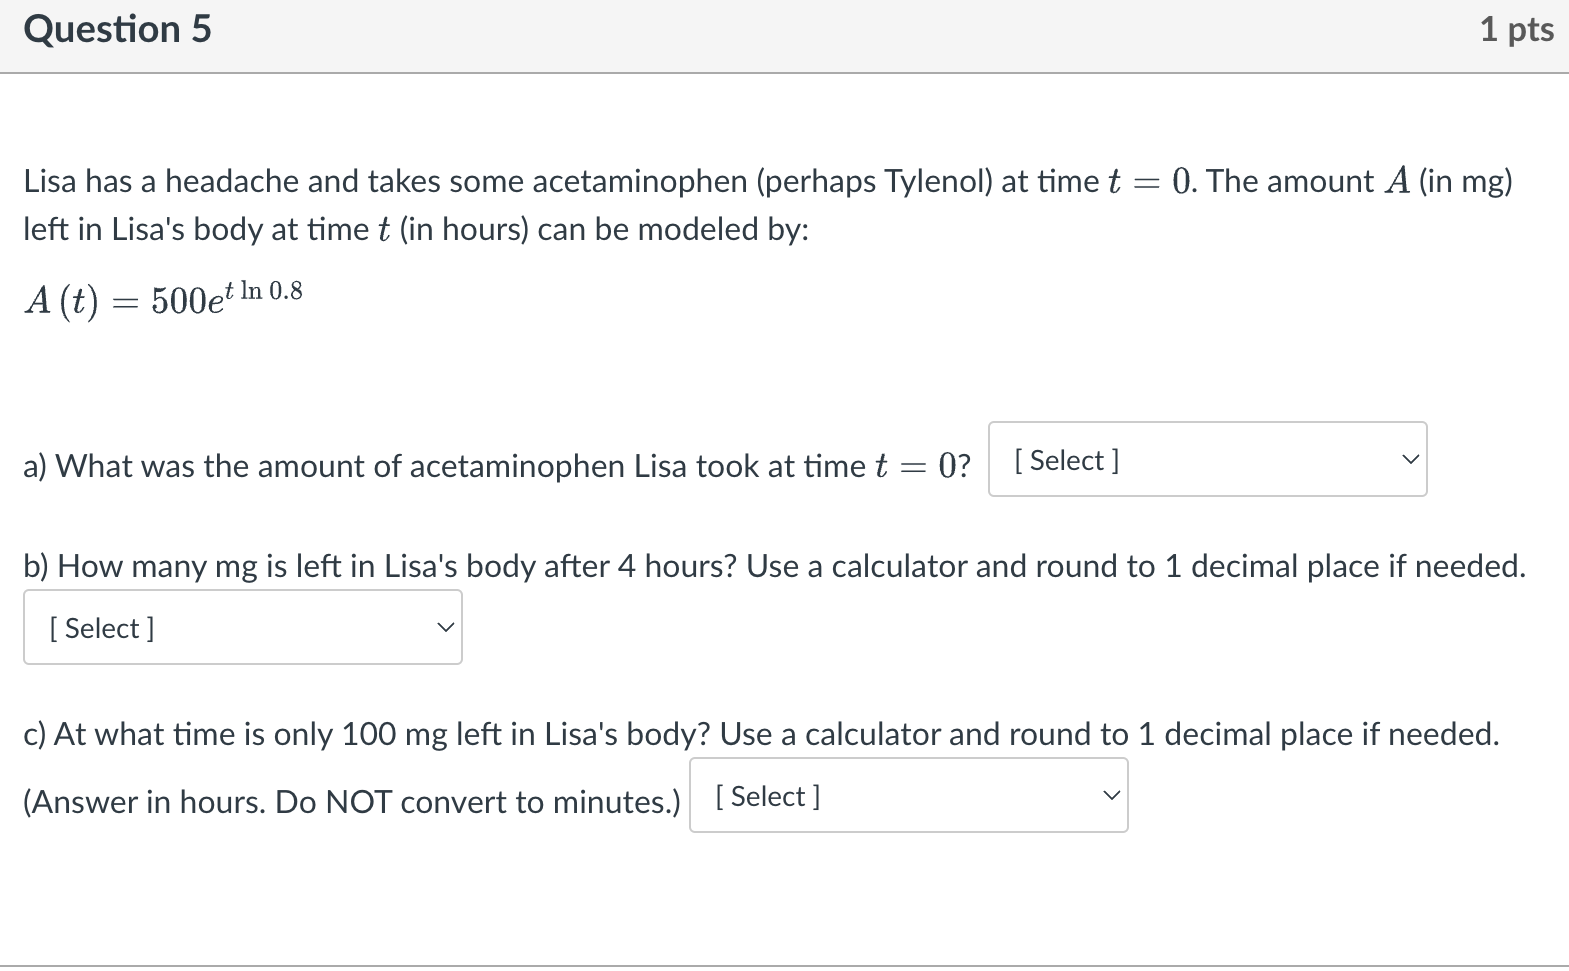Open the part a) answer dropdown
The height and width of the screenshot is (971, 1569).
(x=1206, y=460)
